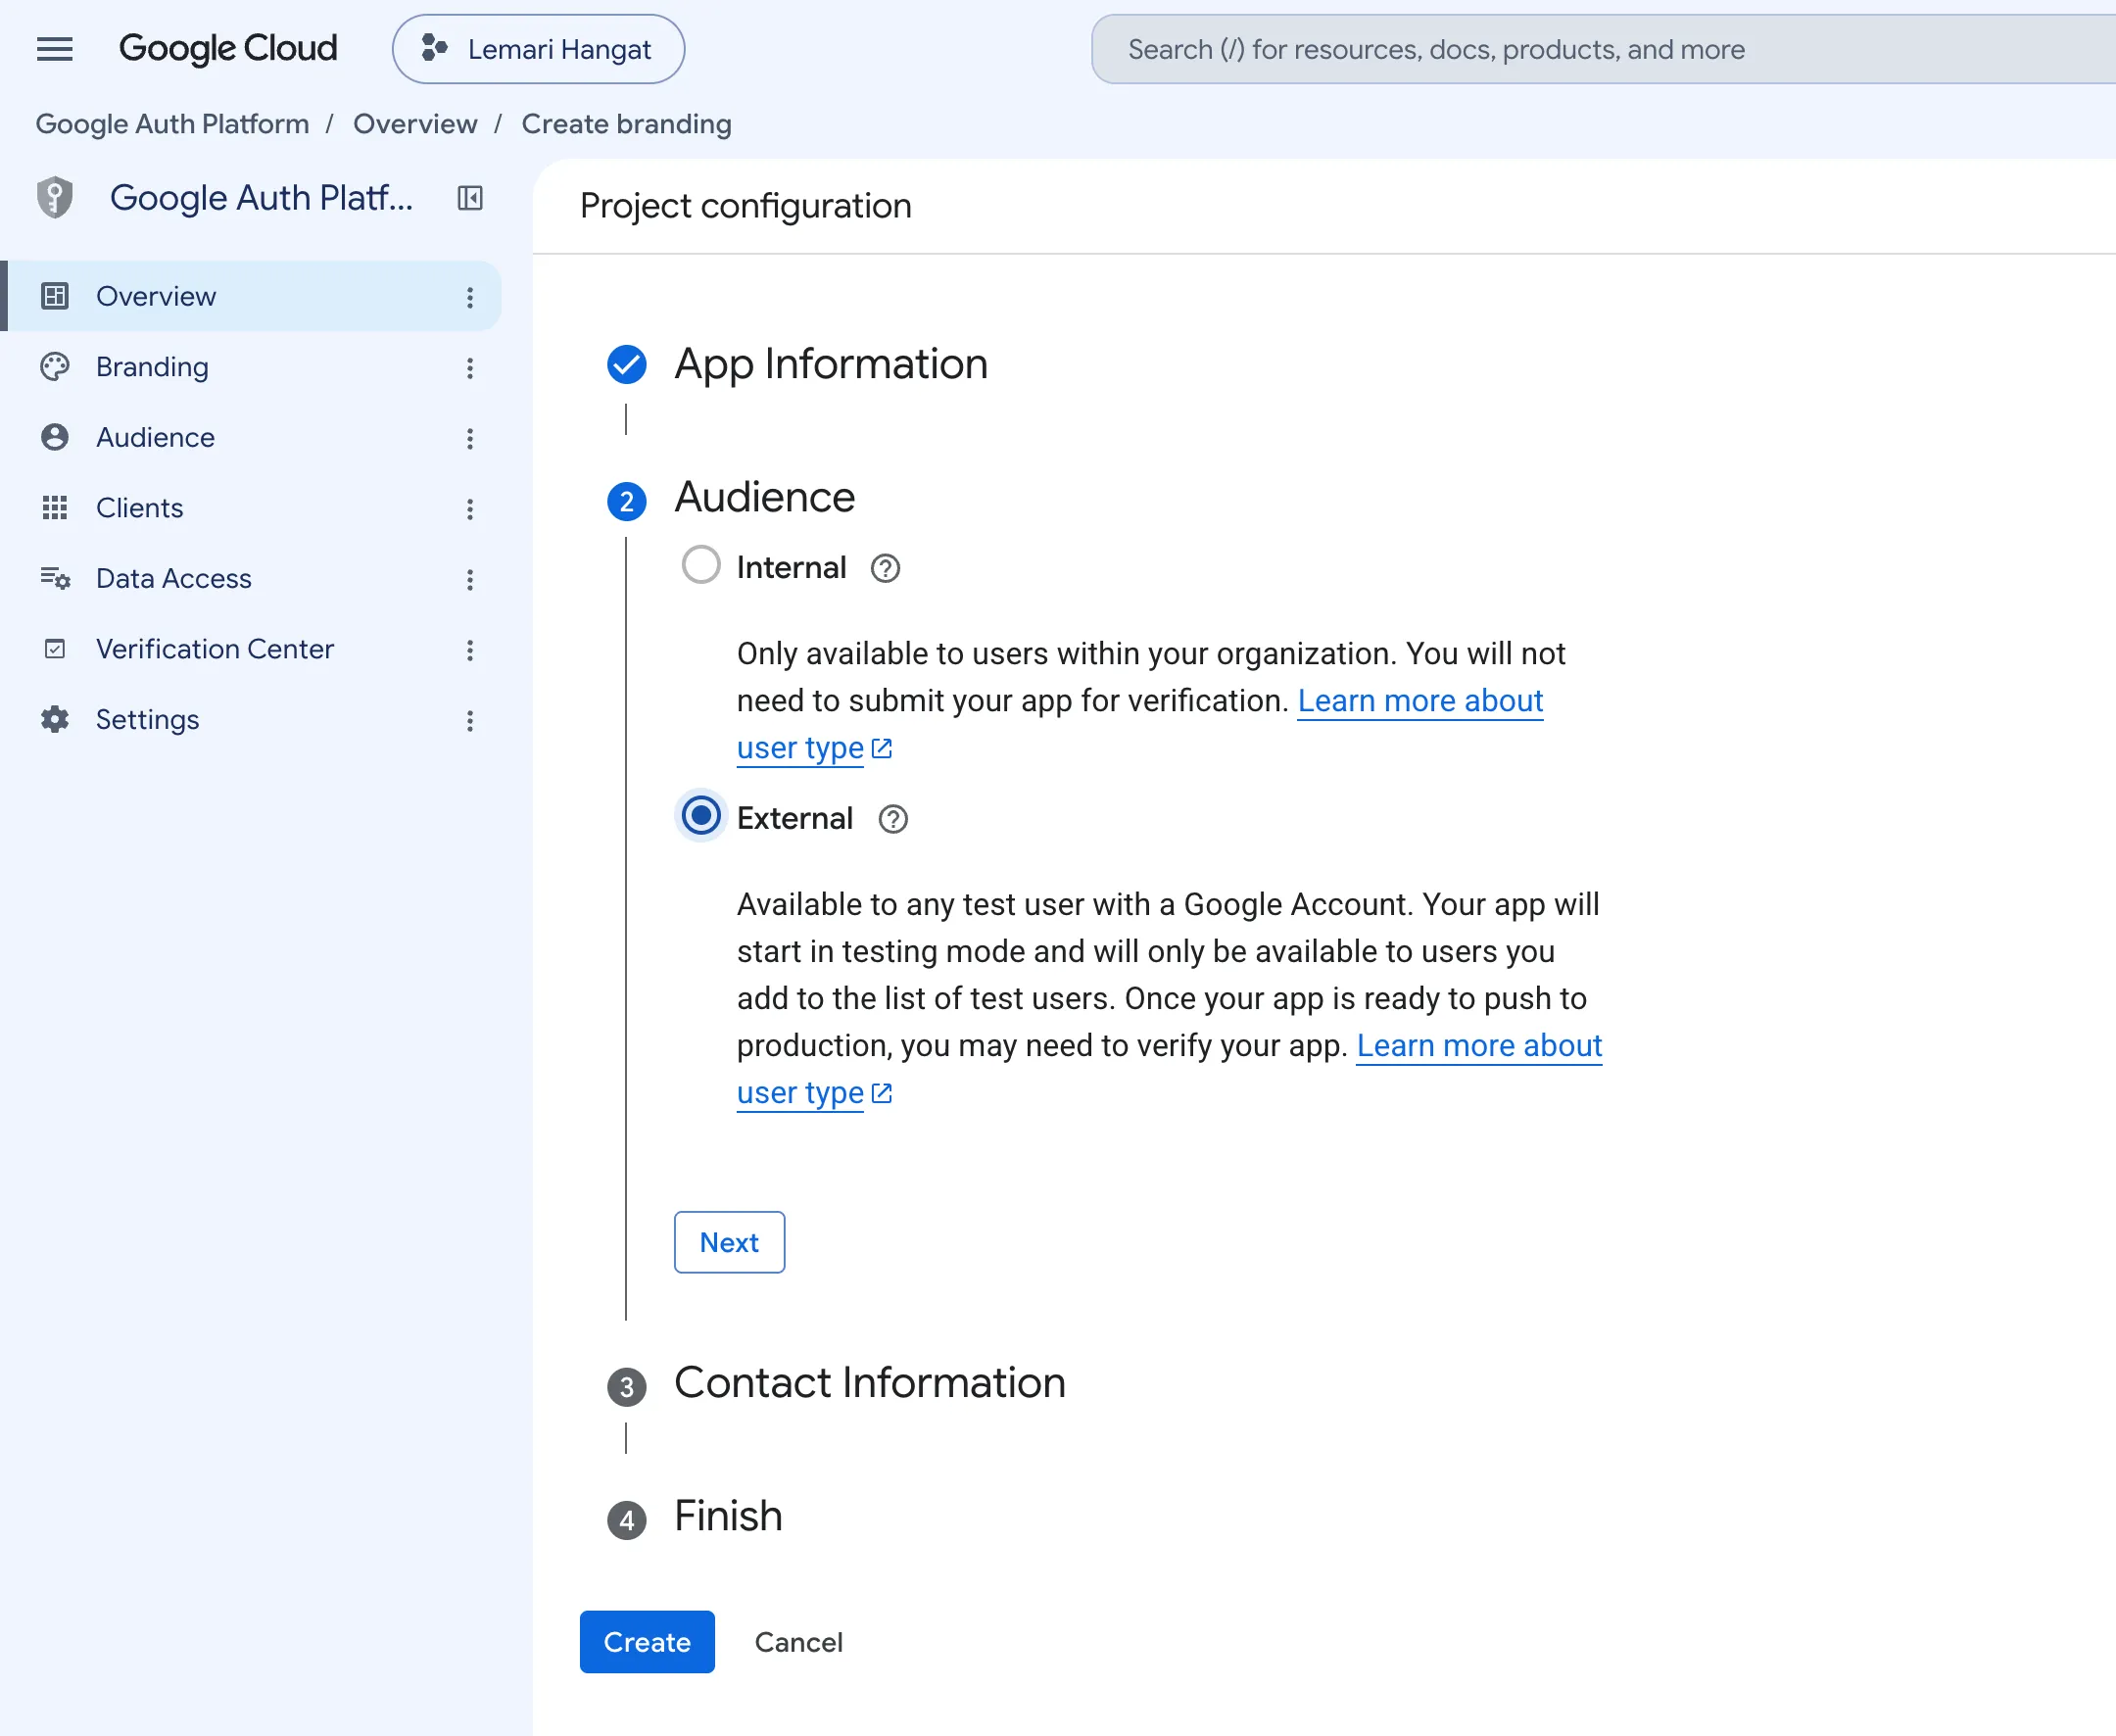Click the resource search field
The height and width of the screenshot is (1736, 2116).
pyautogui.click(x=1603, y=49)
